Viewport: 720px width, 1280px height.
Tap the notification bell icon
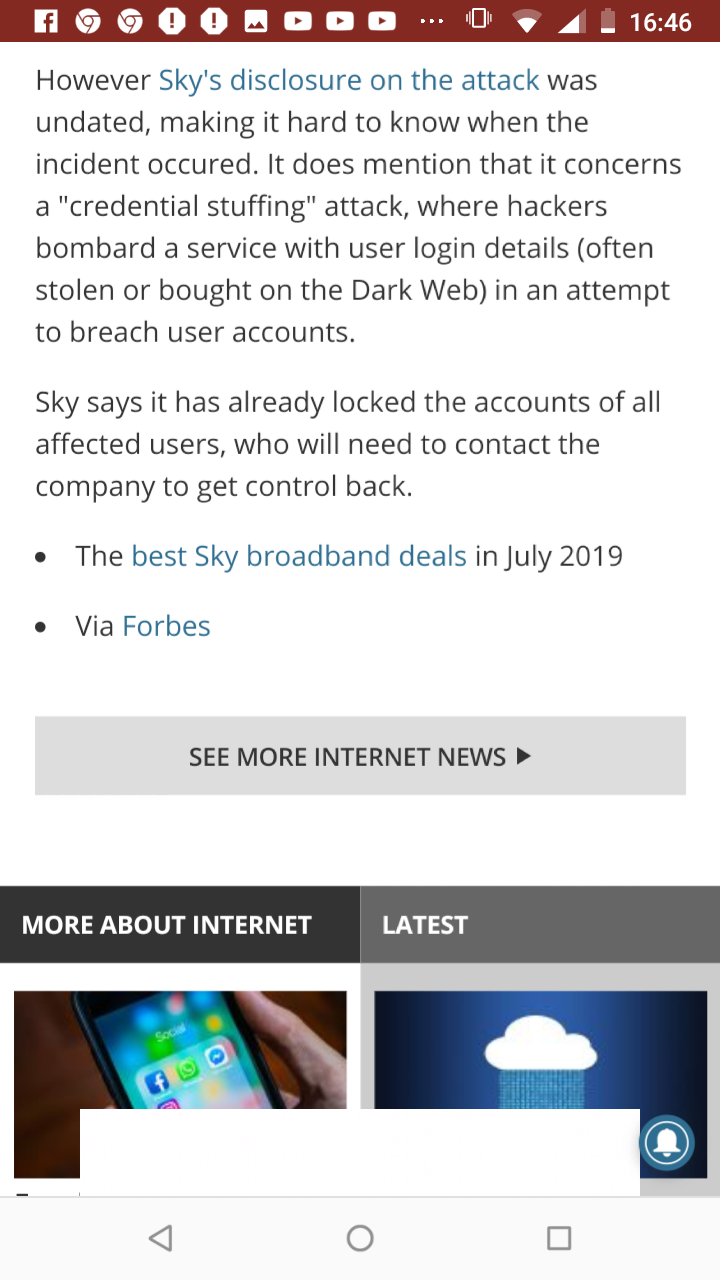666,1142
